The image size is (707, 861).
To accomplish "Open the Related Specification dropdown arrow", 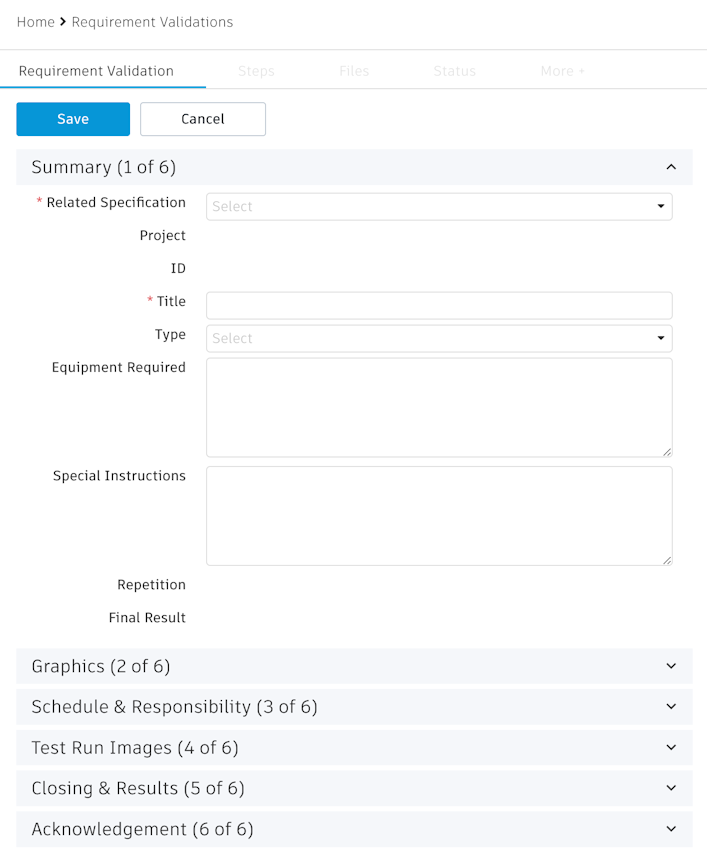I will tap(661, 206).
